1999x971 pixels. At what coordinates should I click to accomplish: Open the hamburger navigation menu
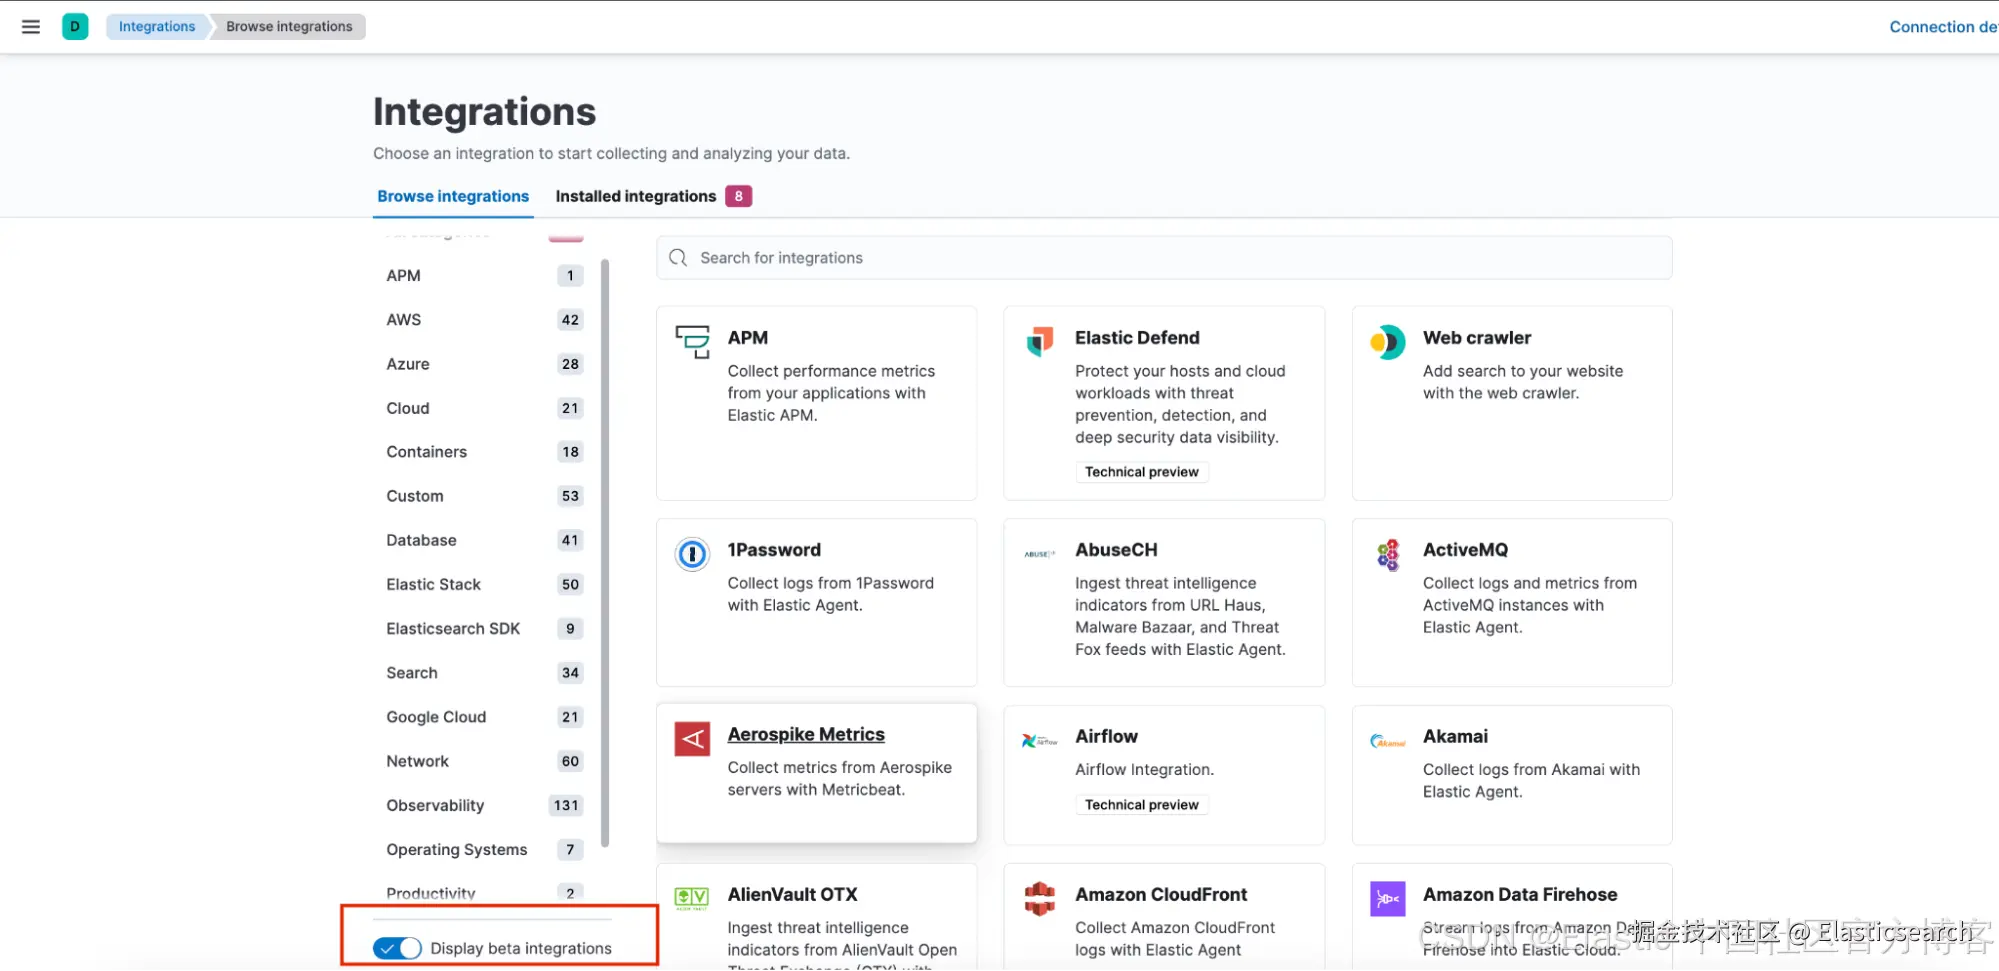click(x=31, y=27)
